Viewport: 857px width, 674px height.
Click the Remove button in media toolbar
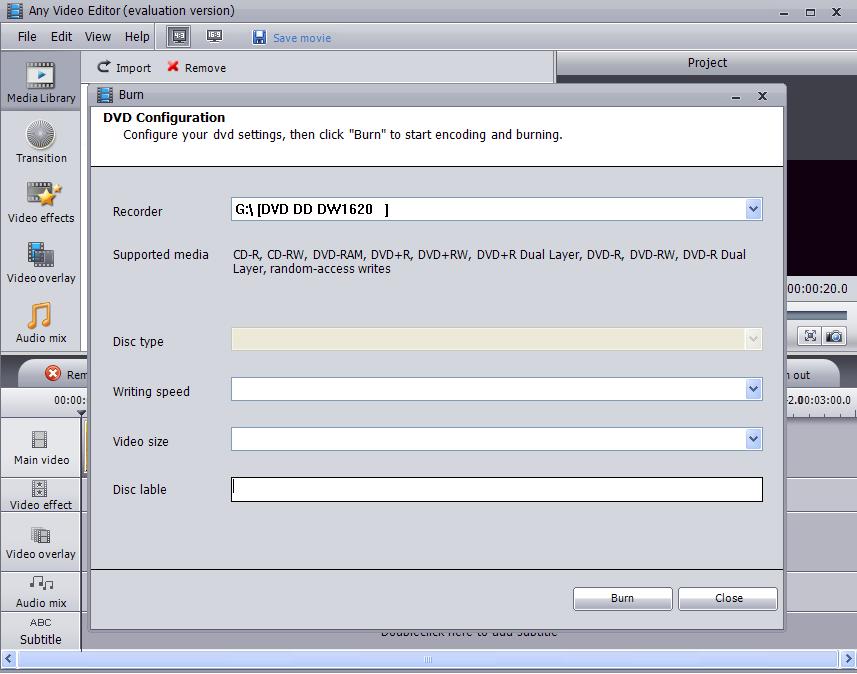click(197, 67)
